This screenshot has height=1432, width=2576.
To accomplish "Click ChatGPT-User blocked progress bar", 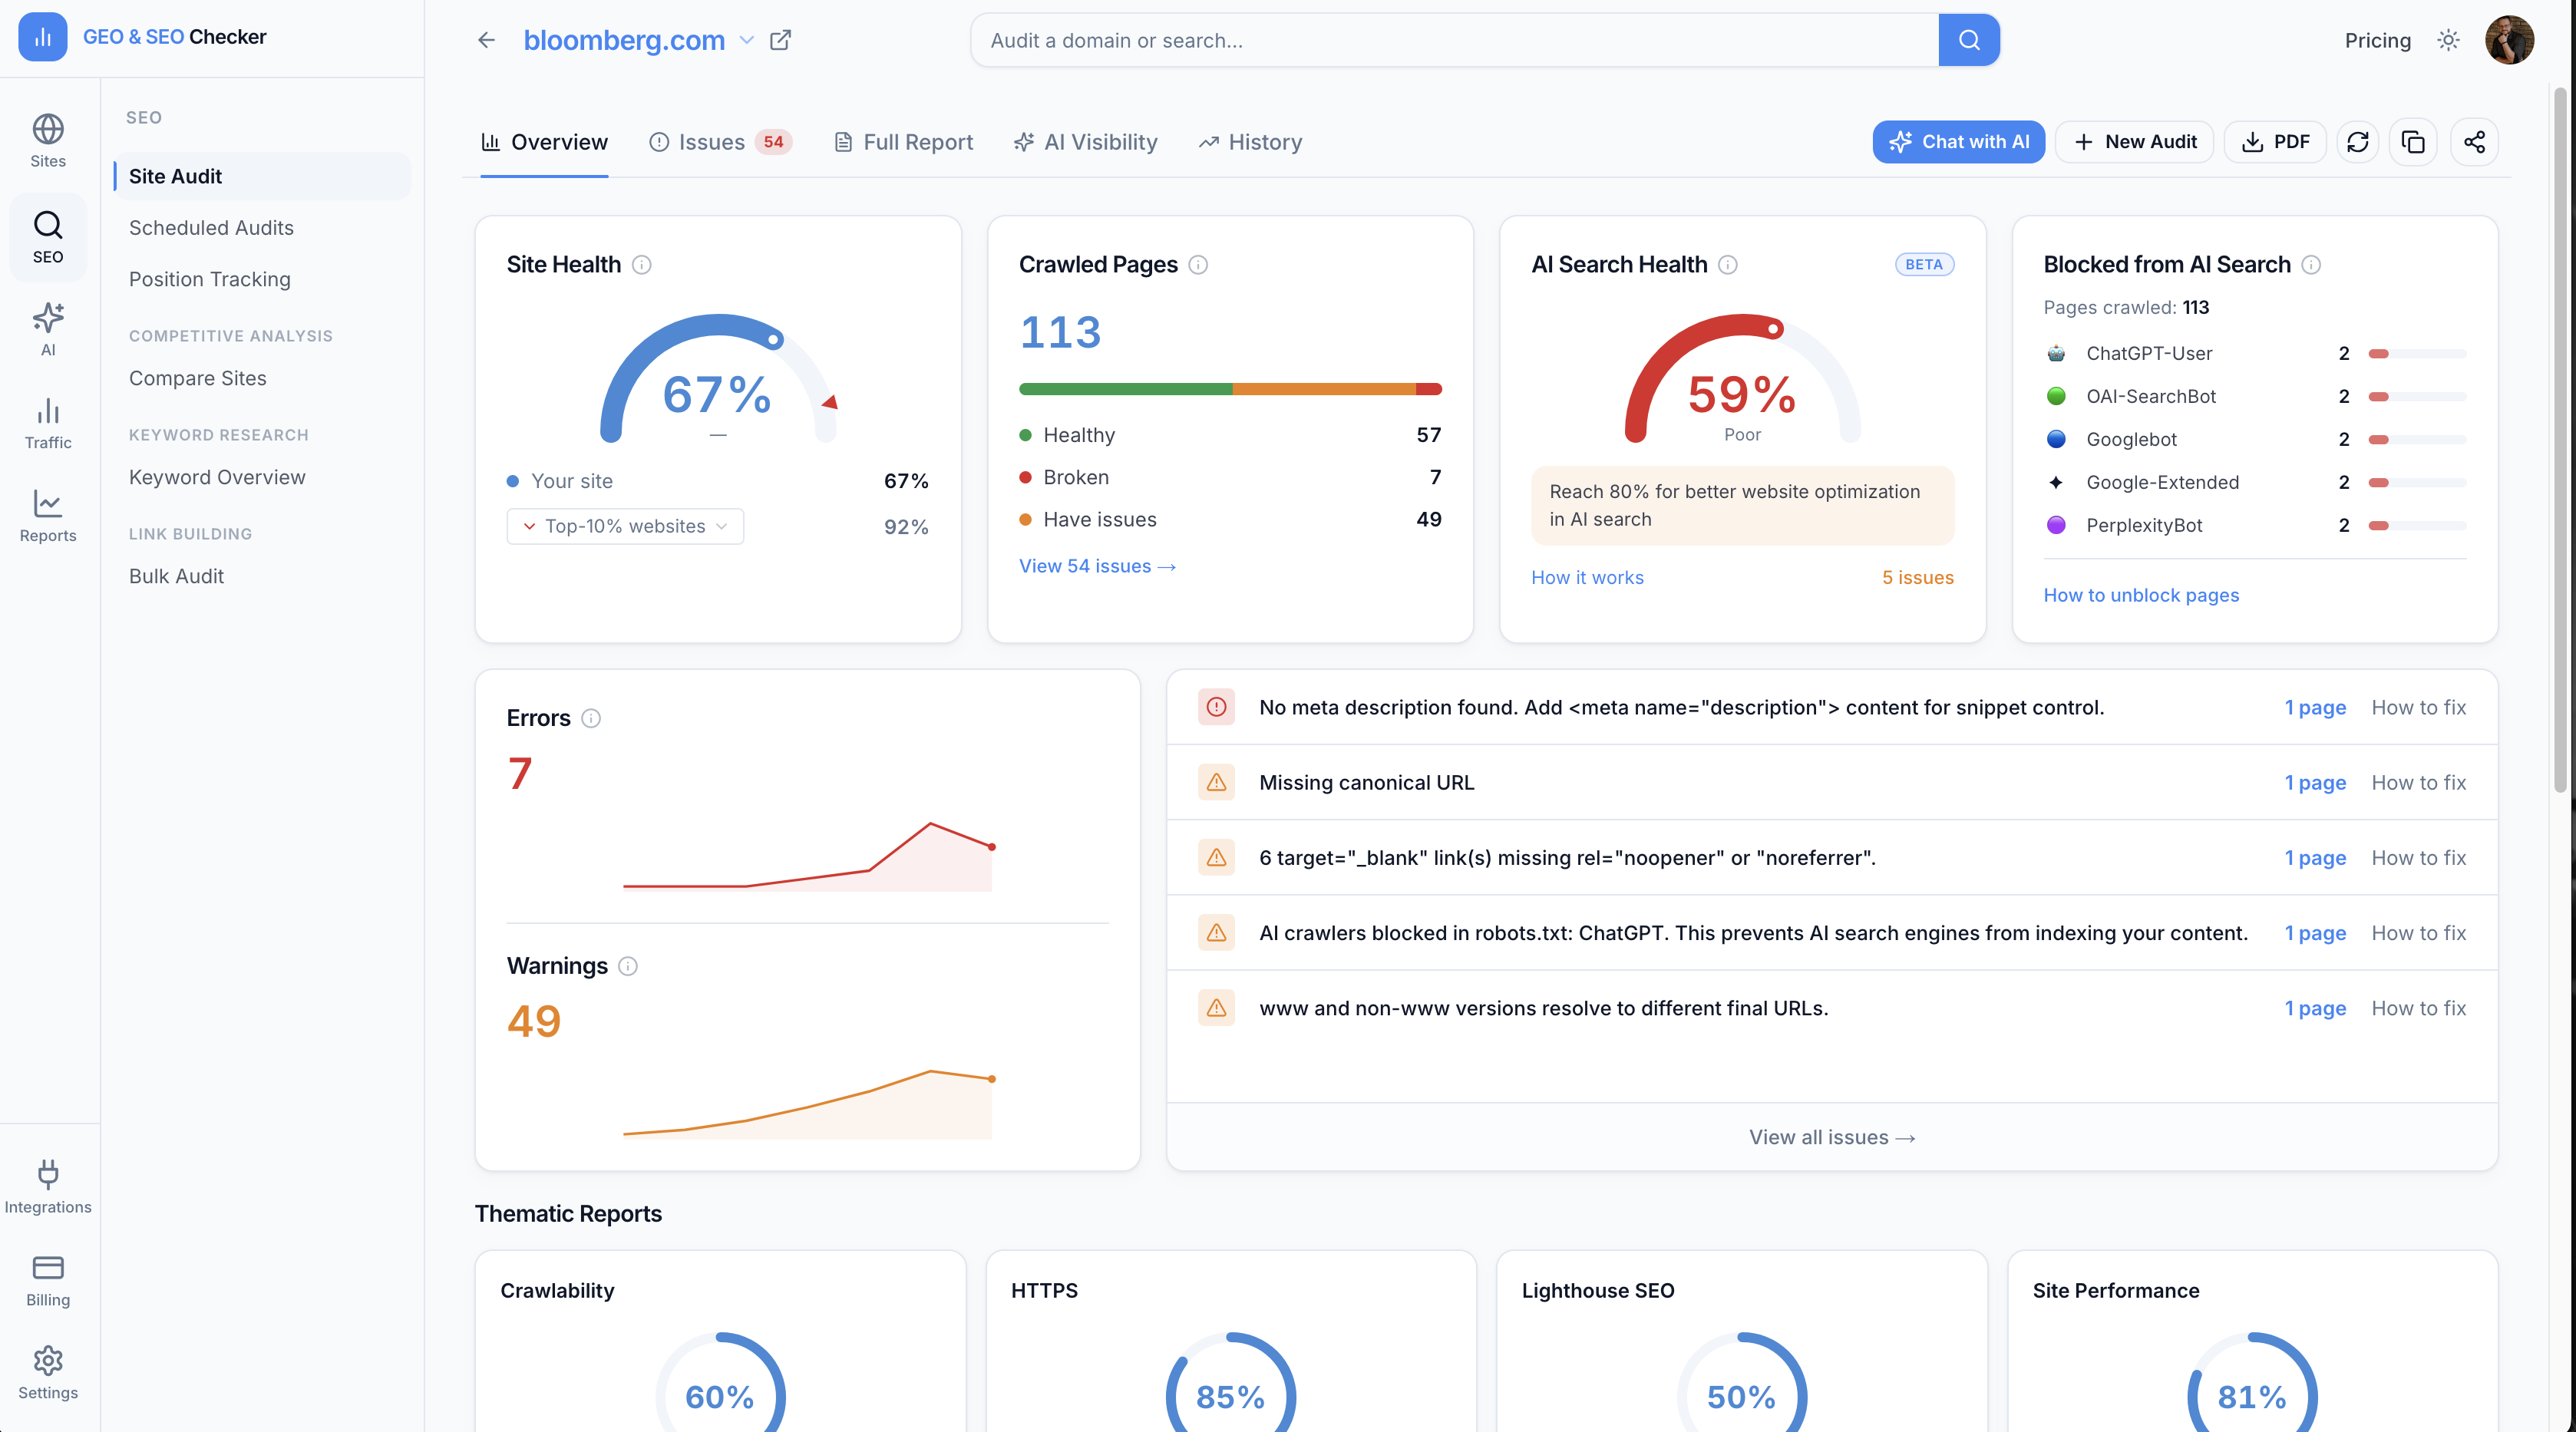I will point(2417,354).
